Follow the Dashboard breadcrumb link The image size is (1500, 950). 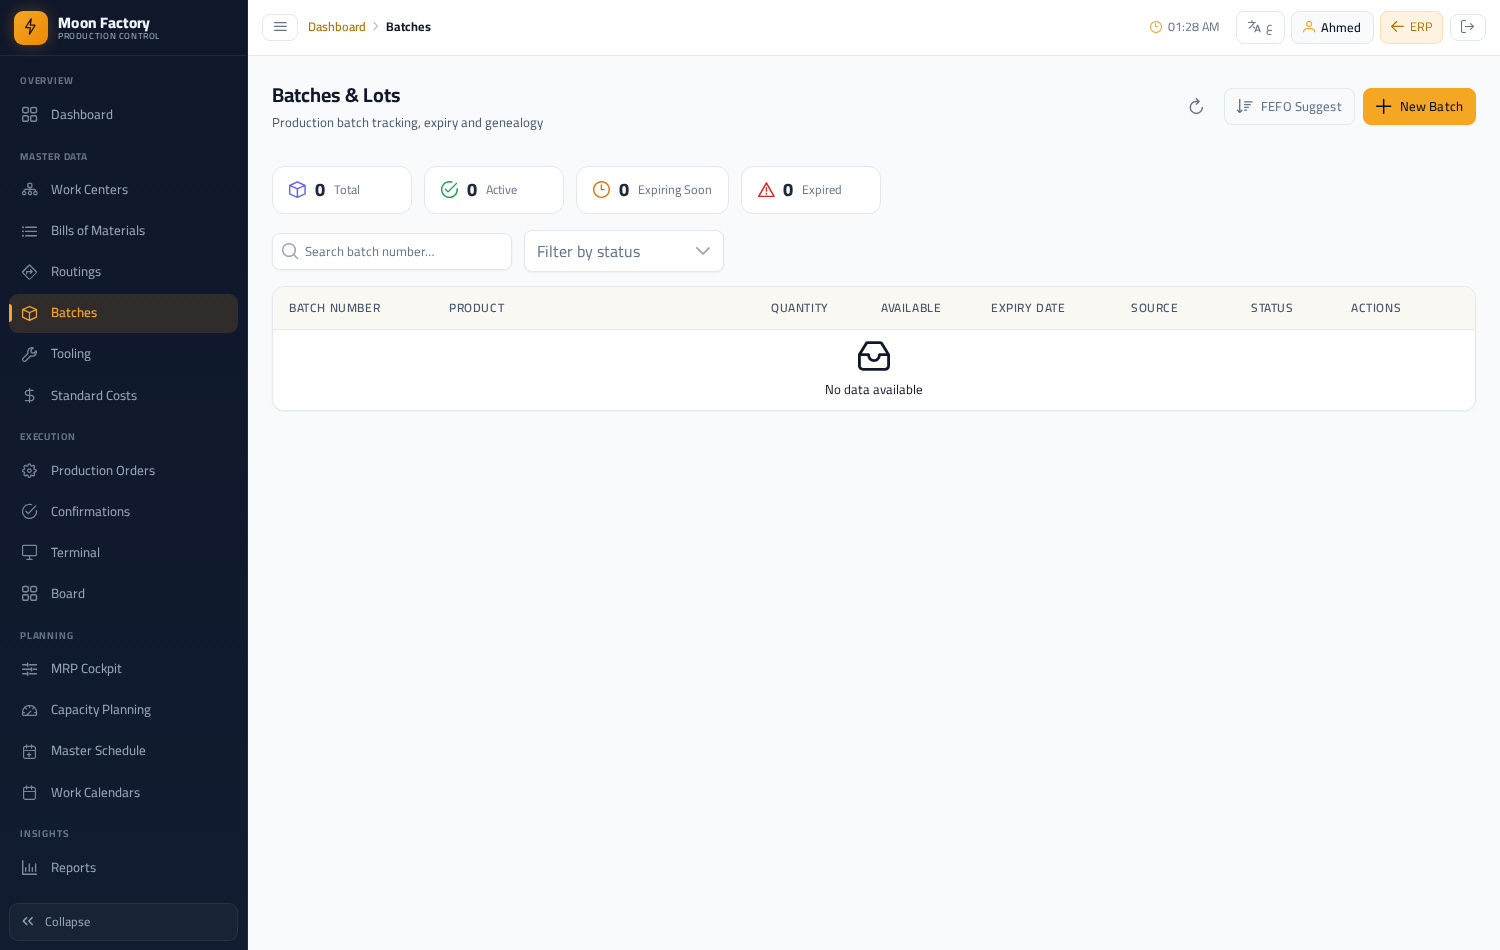click(336, 27)
